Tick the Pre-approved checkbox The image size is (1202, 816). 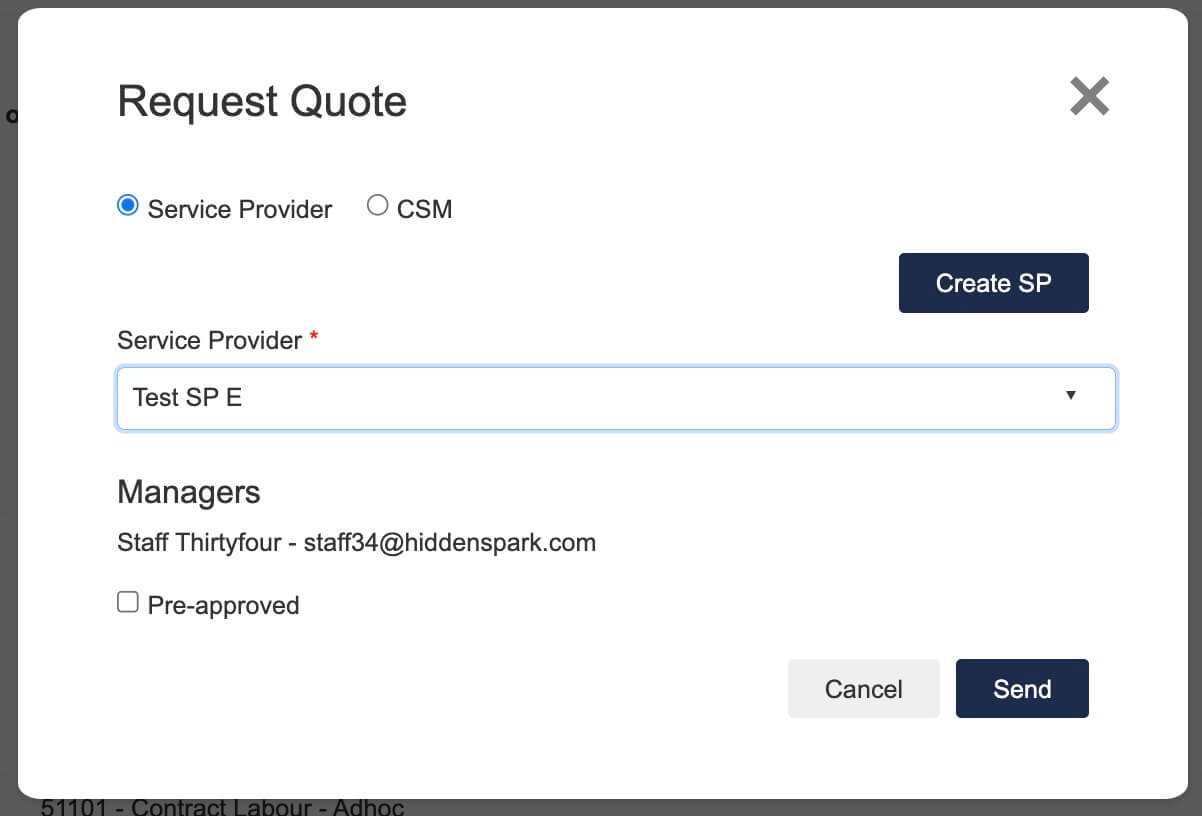127,602
